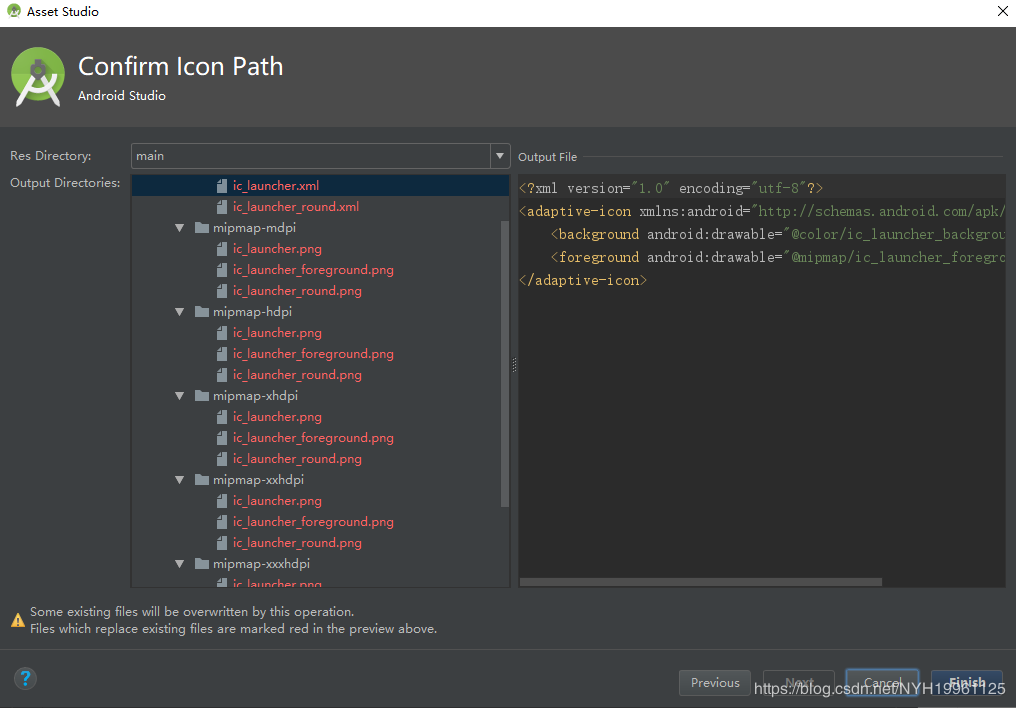This screenshot has width=1016, height=708.
Task: Collapse the mipmap-mdpi folder
Action: [x=180, y=228]
